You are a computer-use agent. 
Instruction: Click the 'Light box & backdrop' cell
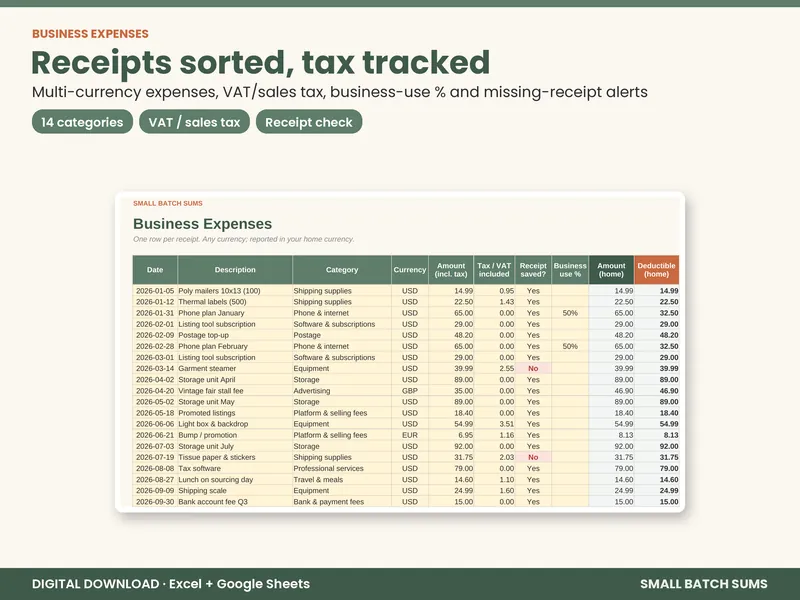point(235,424)
